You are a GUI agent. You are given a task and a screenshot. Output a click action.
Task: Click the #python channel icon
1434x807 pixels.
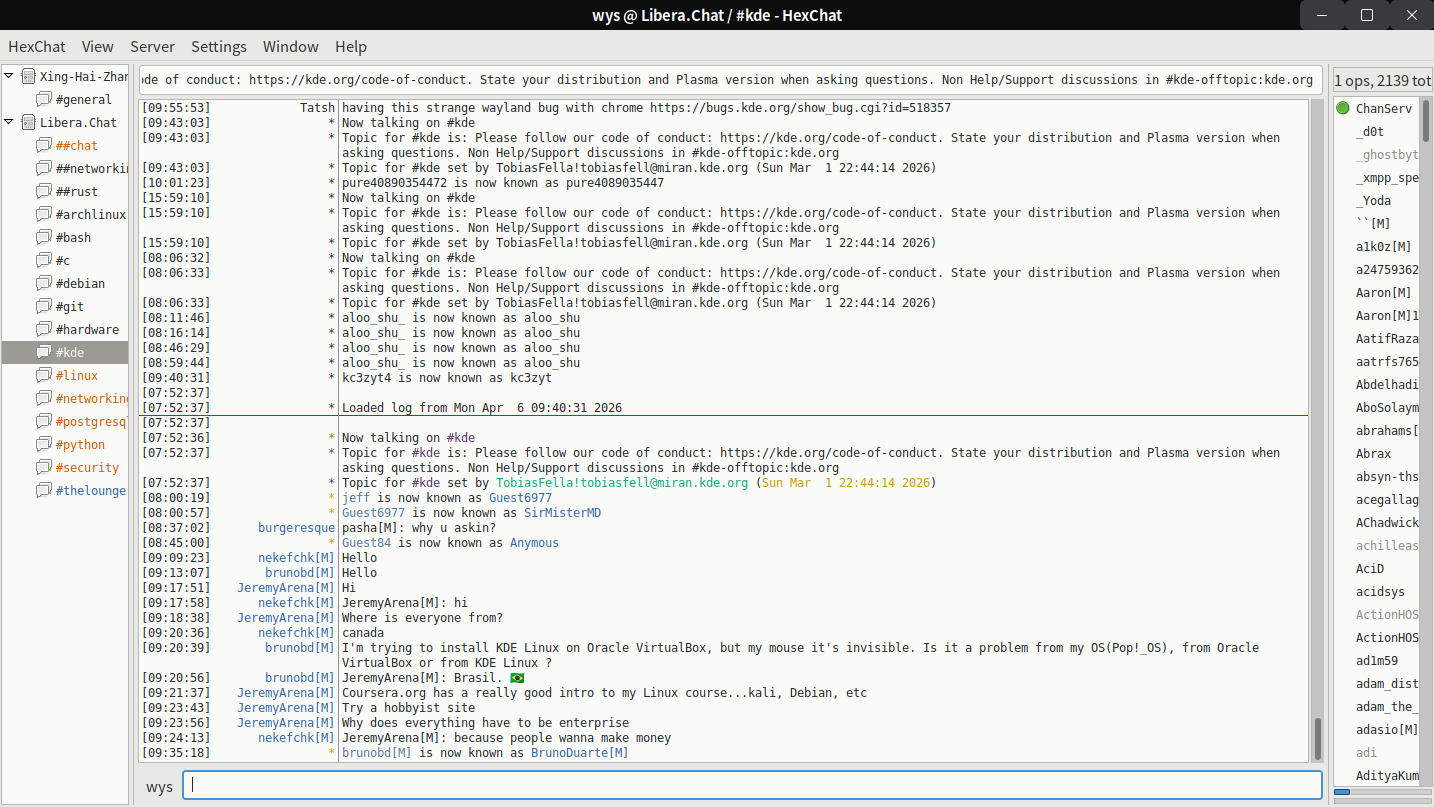click(x=43, y=444)
